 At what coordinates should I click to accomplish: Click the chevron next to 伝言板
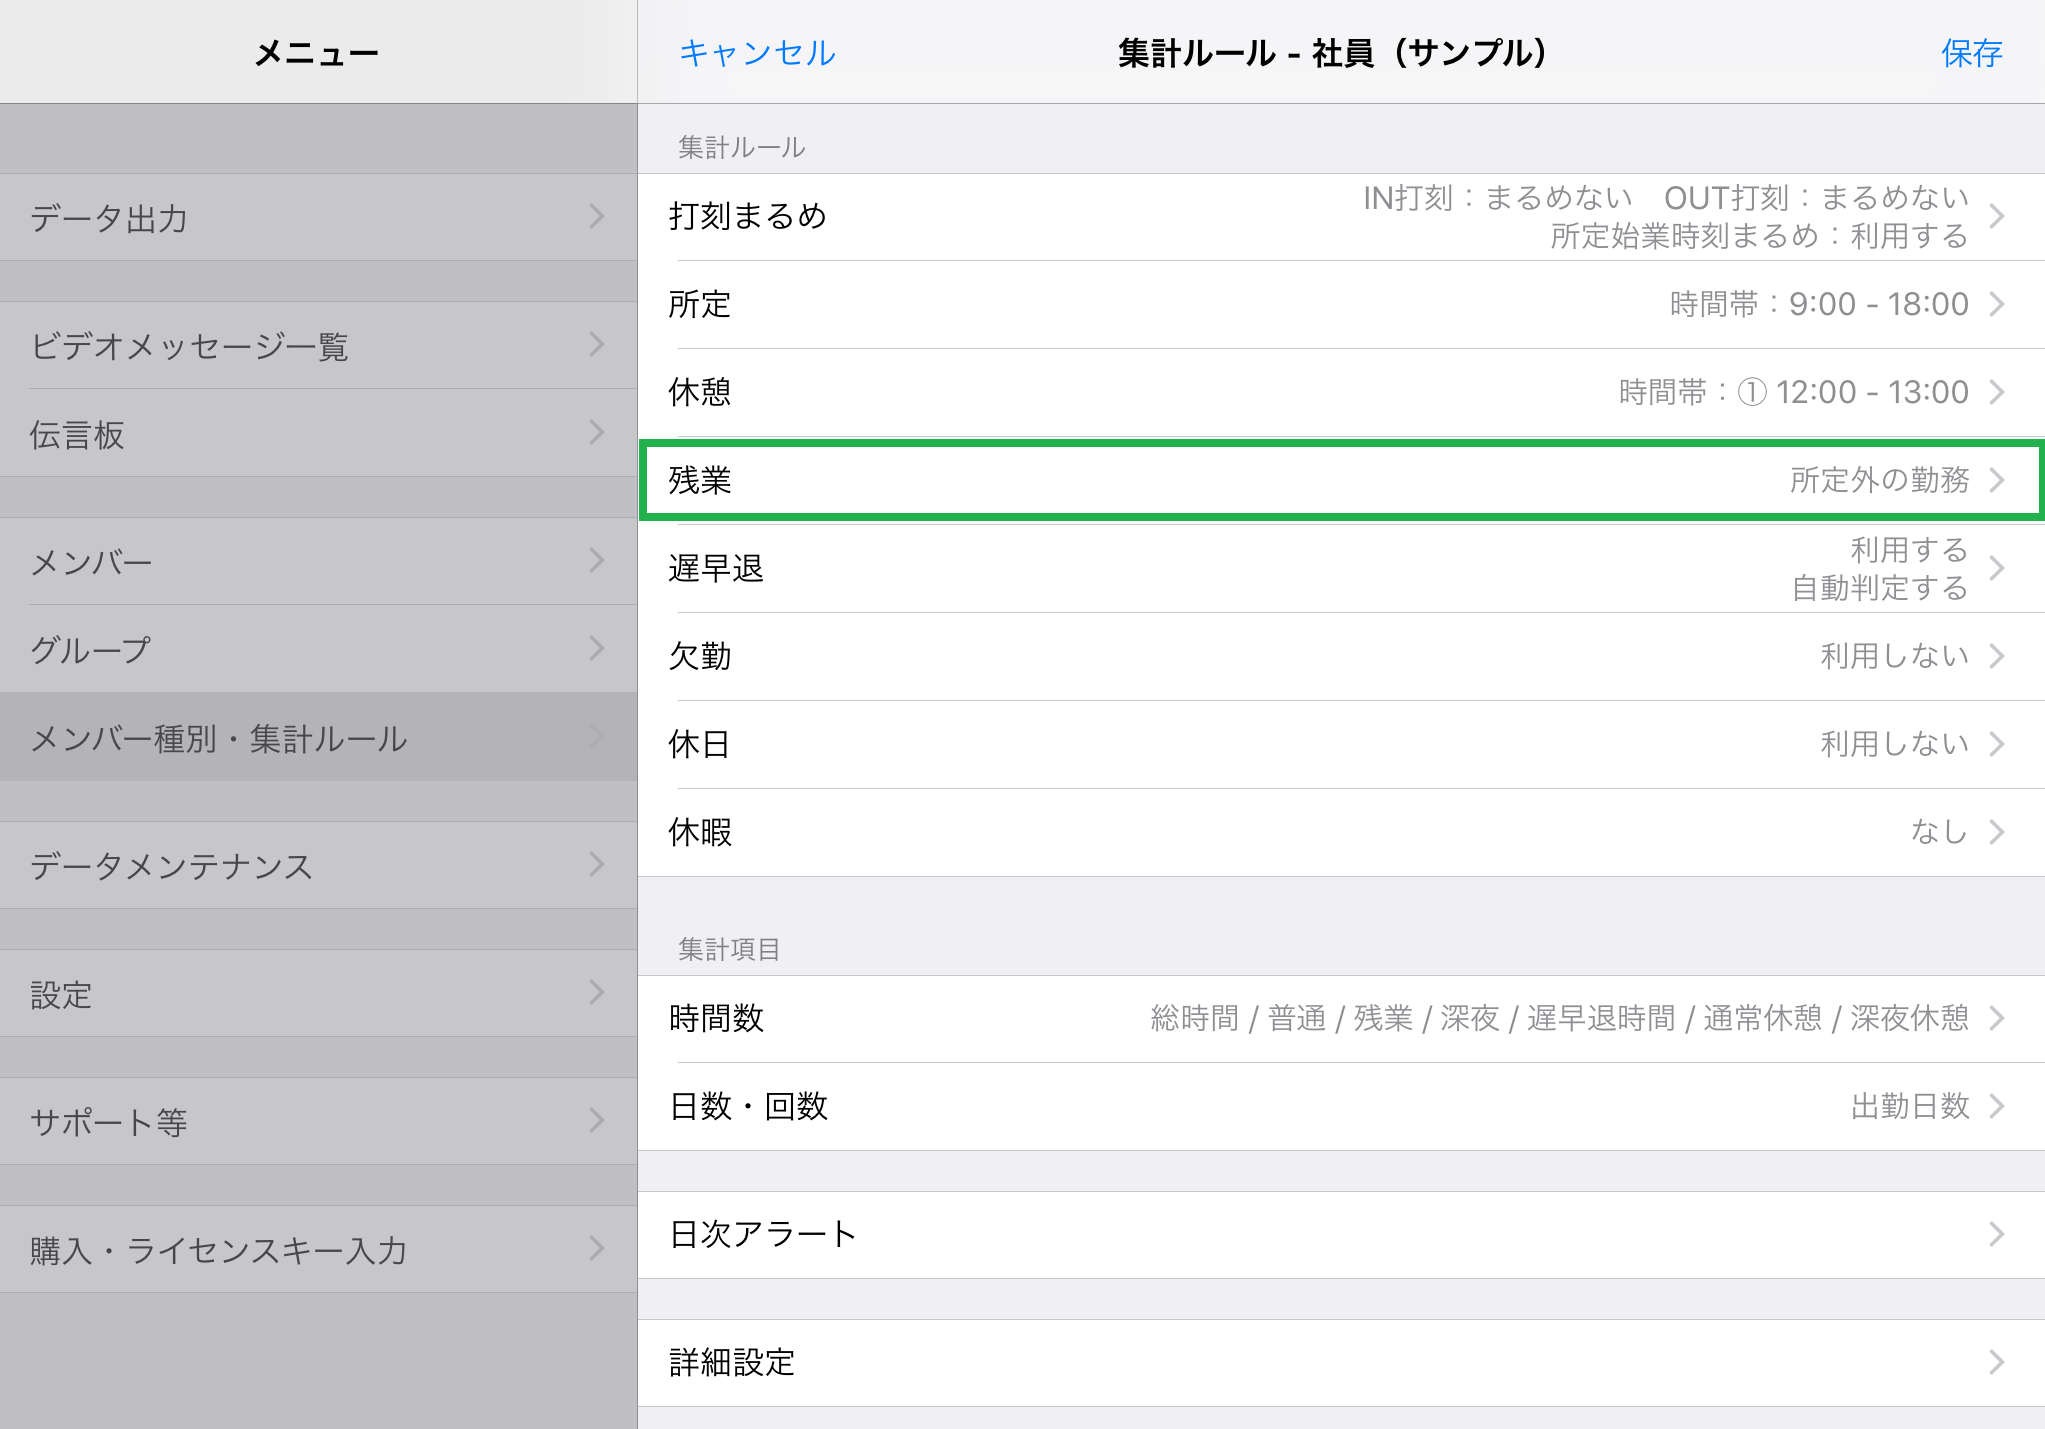coord(597,432)
